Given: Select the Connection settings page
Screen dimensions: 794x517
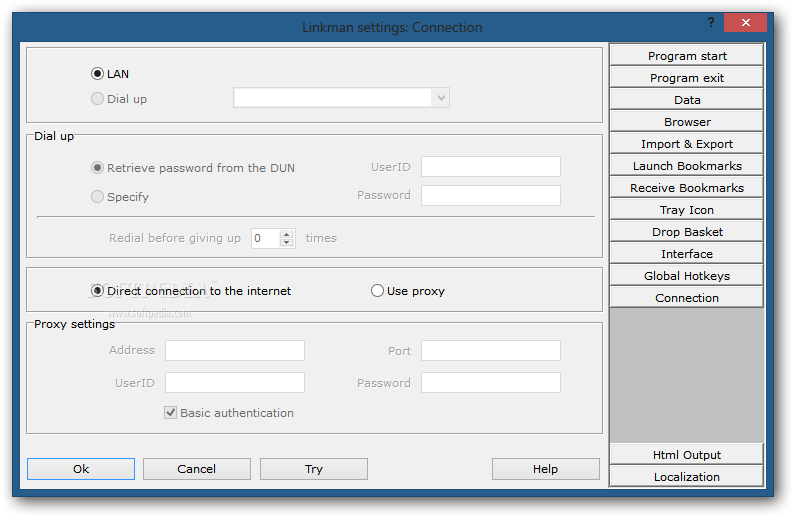Looking at the screenshot, I should coord(687,298).
